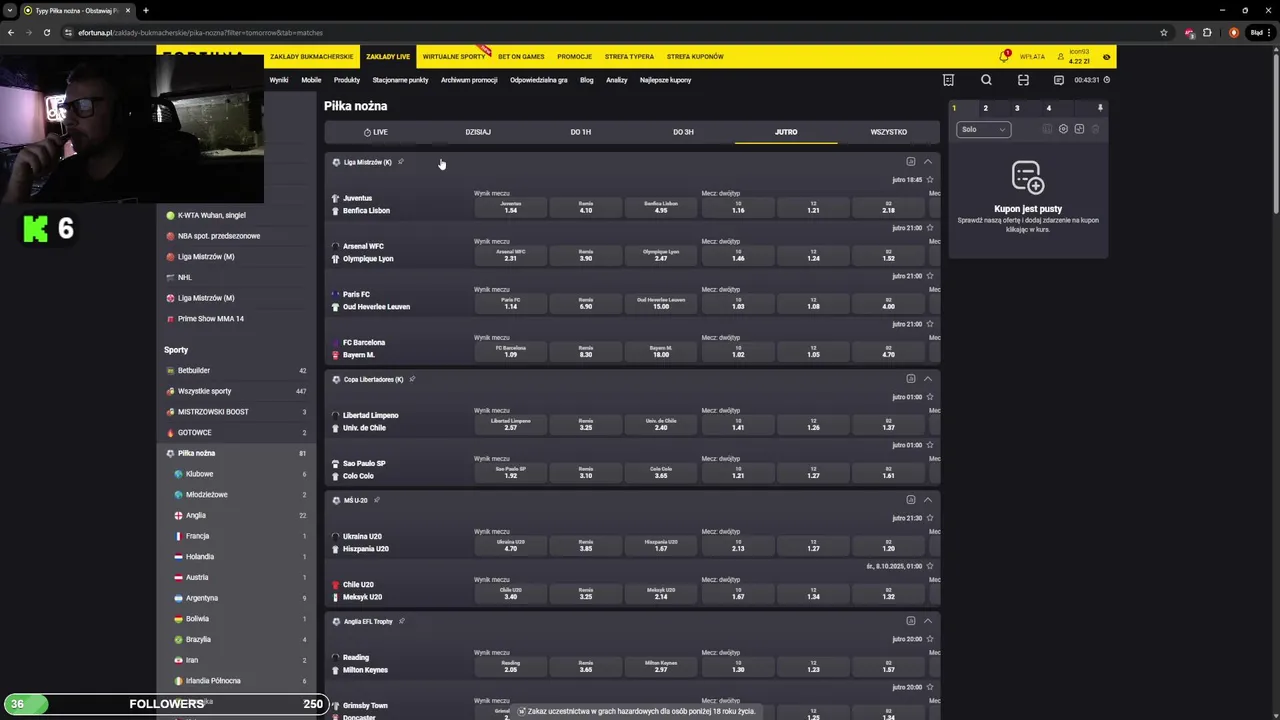Open the chat message icon
The height and width of the screenshot is (720, 1280).
tap(1058, 80)
